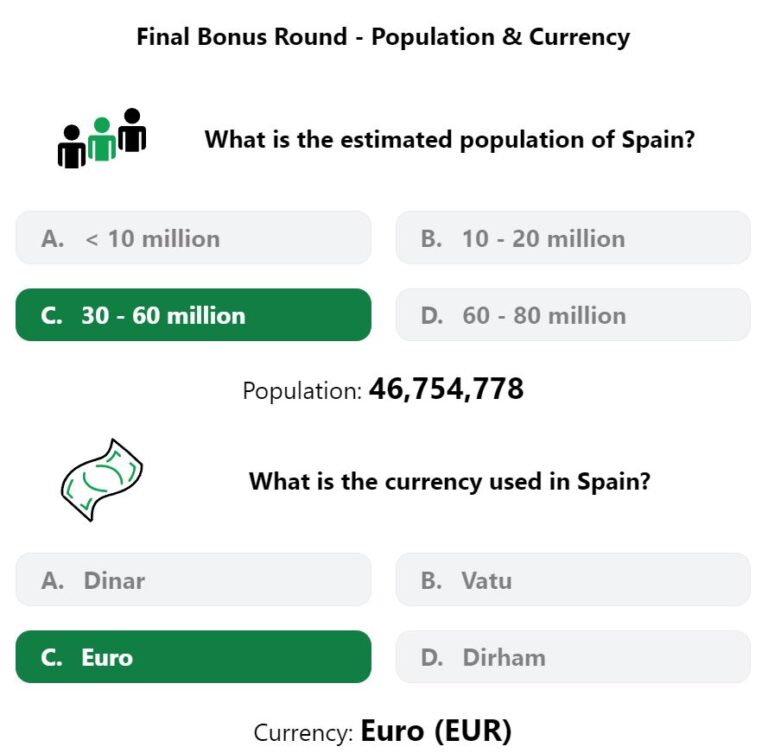Select answer A. < 10 million
The image size is (768, 753).
pos(193,238)
